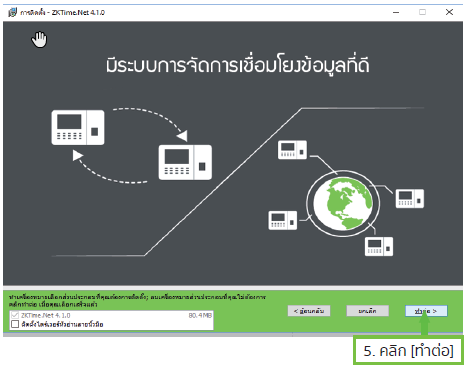
Task: Click the hand cursor icon in the banner
Action: [39, 39]
